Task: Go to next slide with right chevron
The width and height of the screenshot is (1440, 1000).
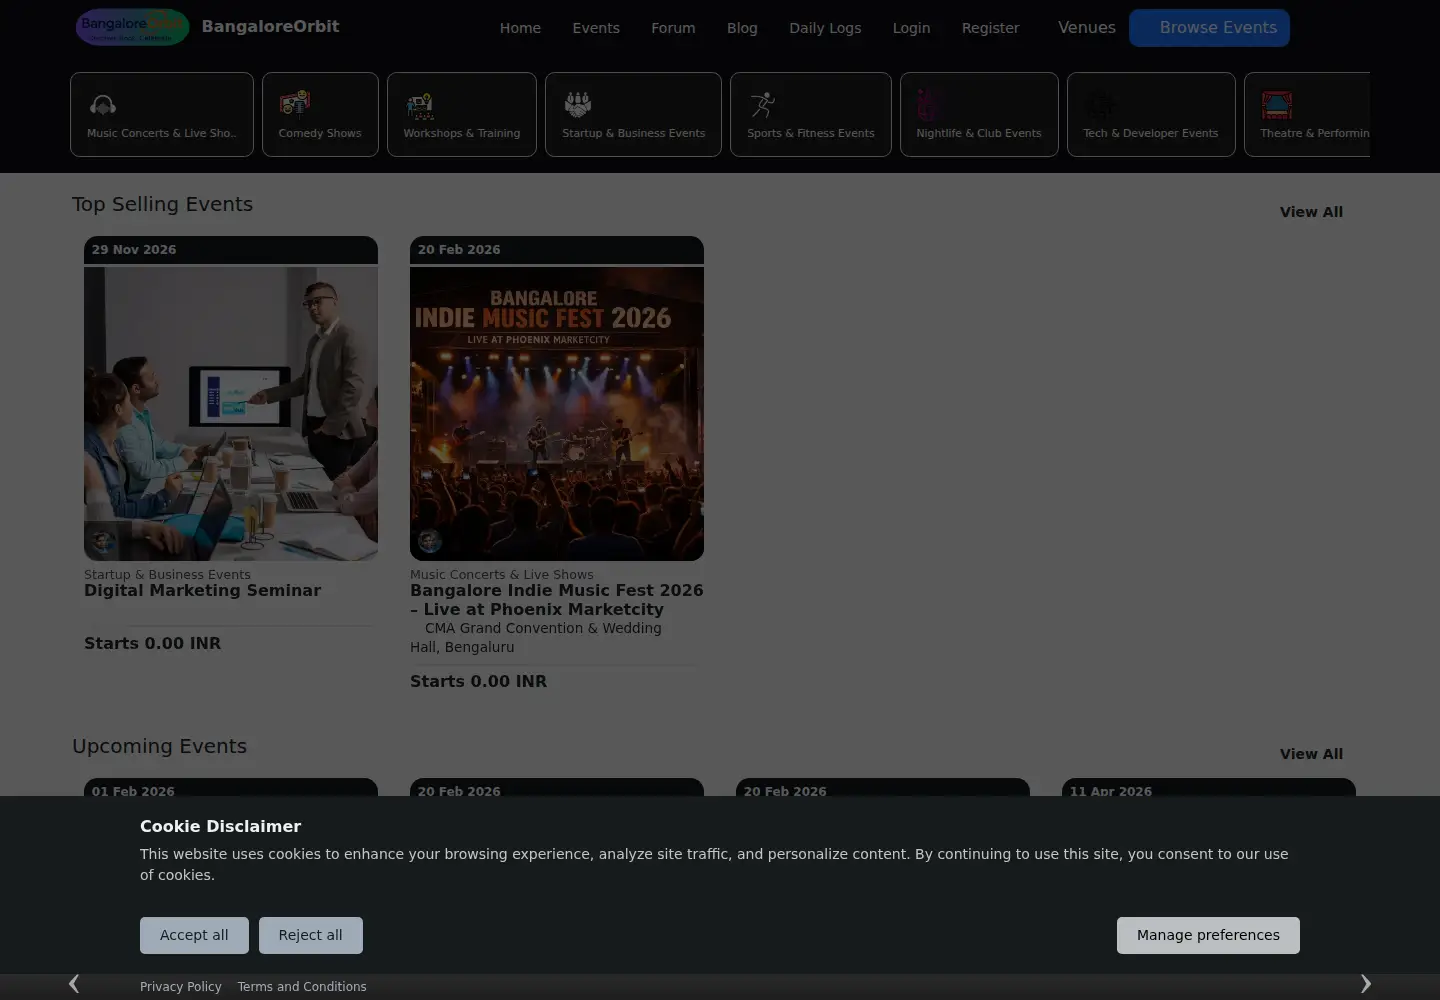Action: [1365, 984]
